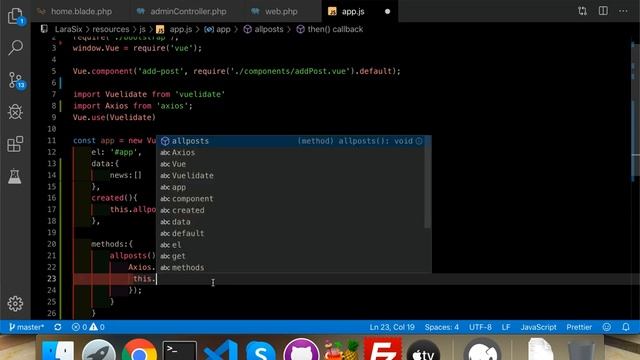Open the master branch selector in status bar
The width and height of the screenshot is (640, 360).
coord(26,327)
